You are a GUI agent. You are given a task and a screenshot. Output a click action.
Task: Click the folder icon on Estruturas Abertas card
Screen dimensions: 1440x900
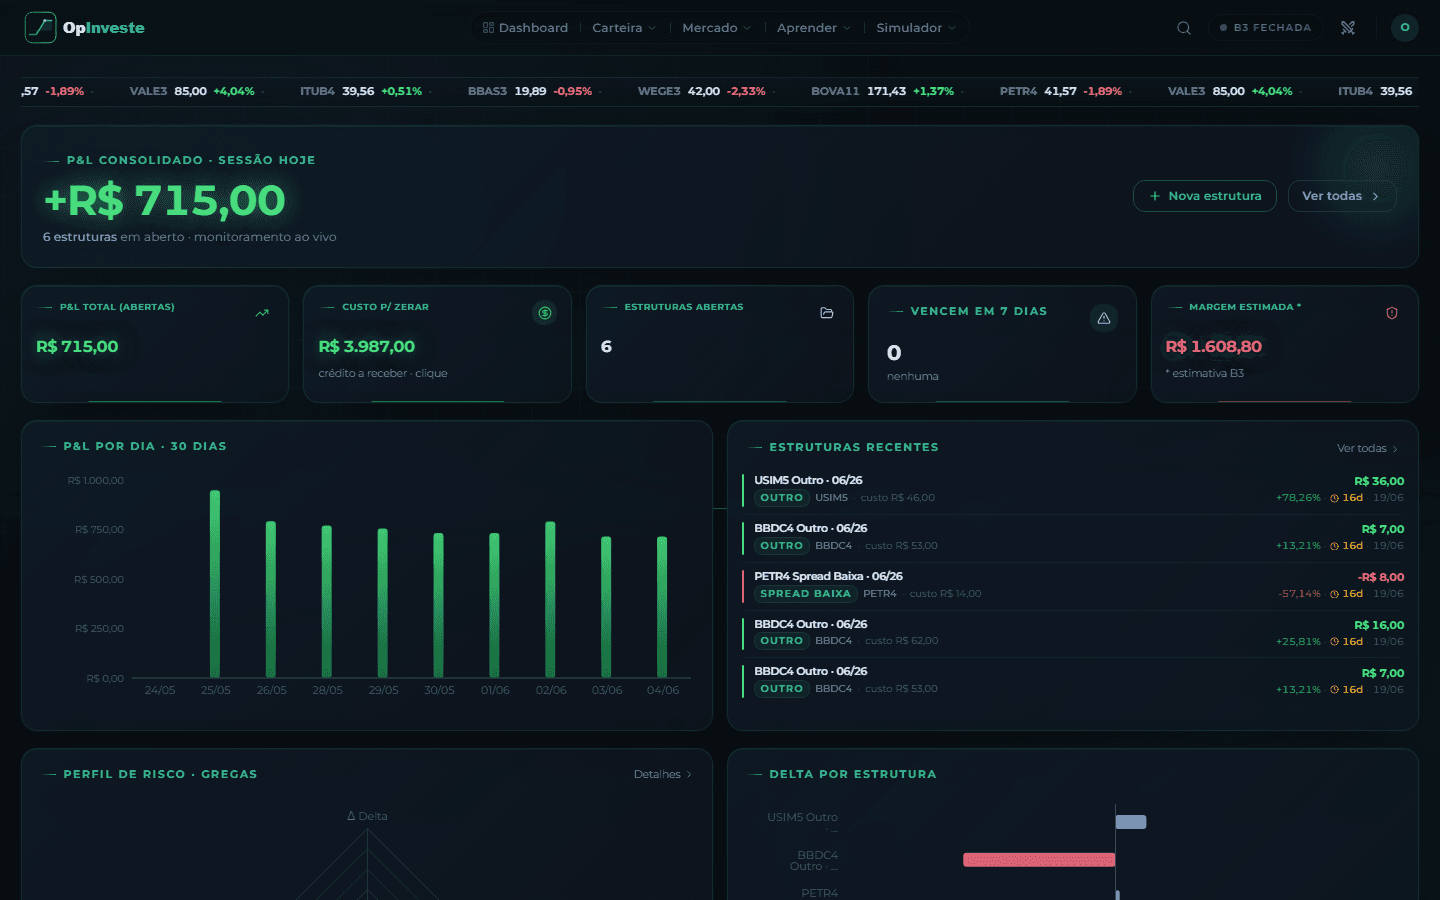[x=827, y=313]
